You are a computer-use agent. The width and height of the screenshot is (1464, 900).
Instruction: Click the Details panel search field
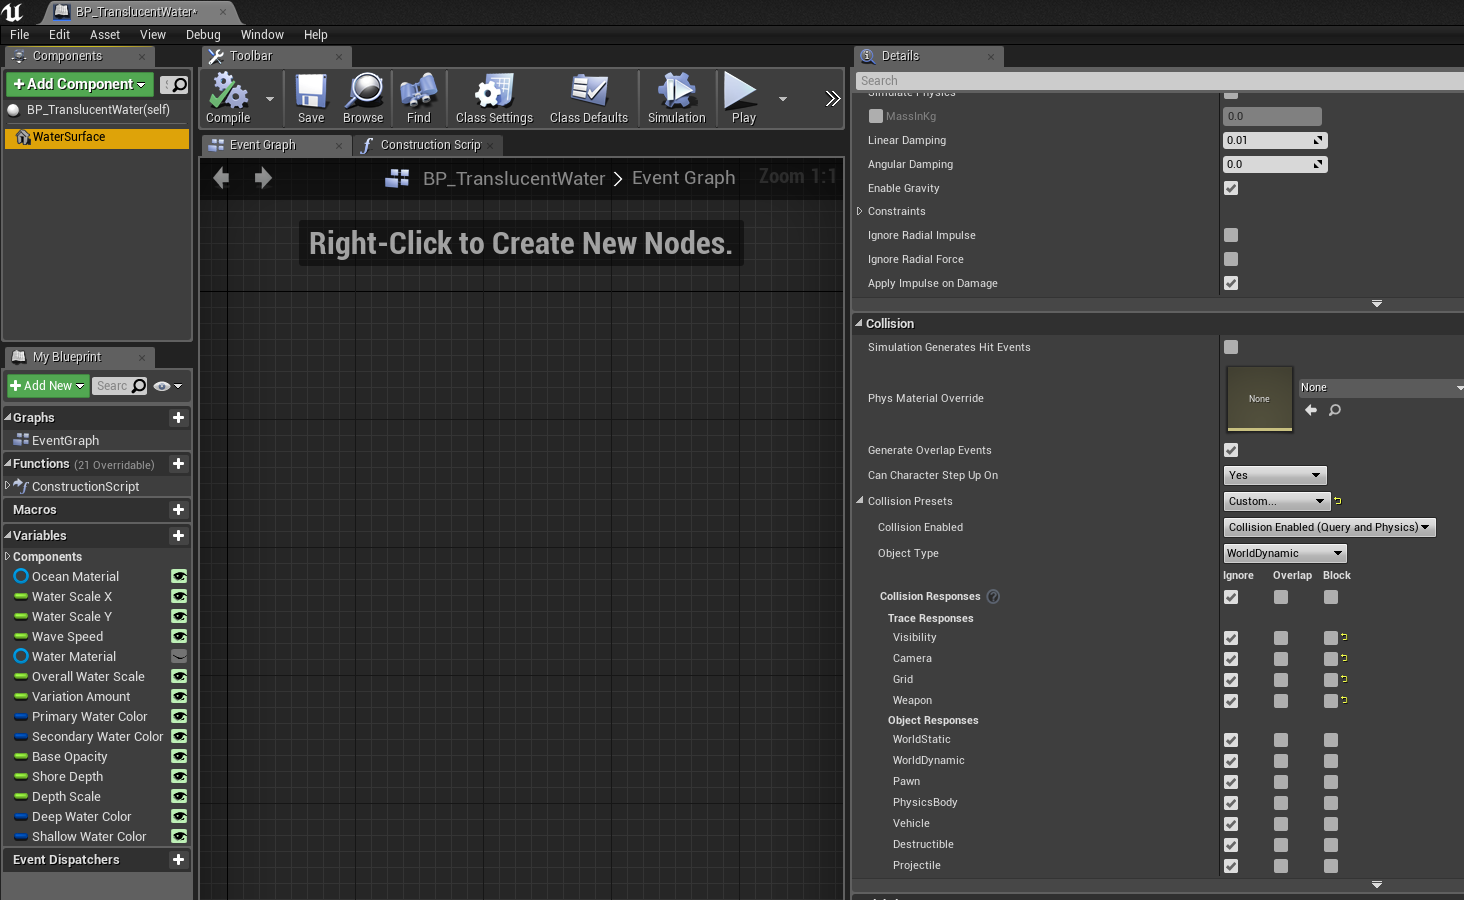coord(1160,81)
